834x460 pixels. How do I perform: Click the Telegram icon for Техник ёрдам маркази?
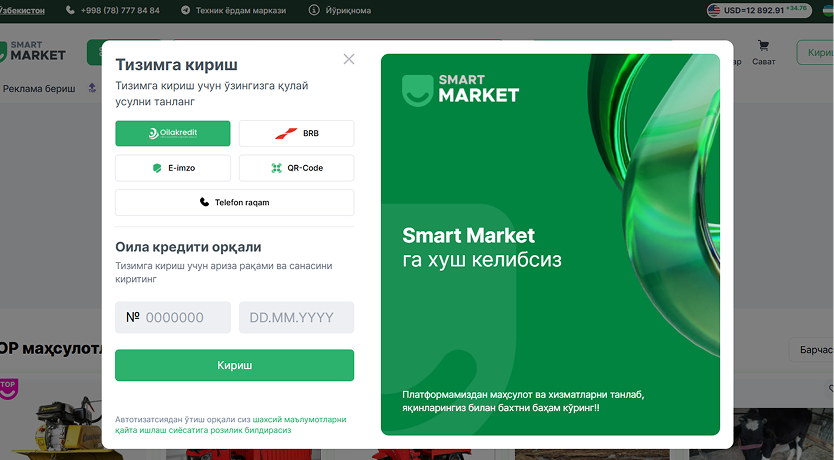click(x=185, y=10)
